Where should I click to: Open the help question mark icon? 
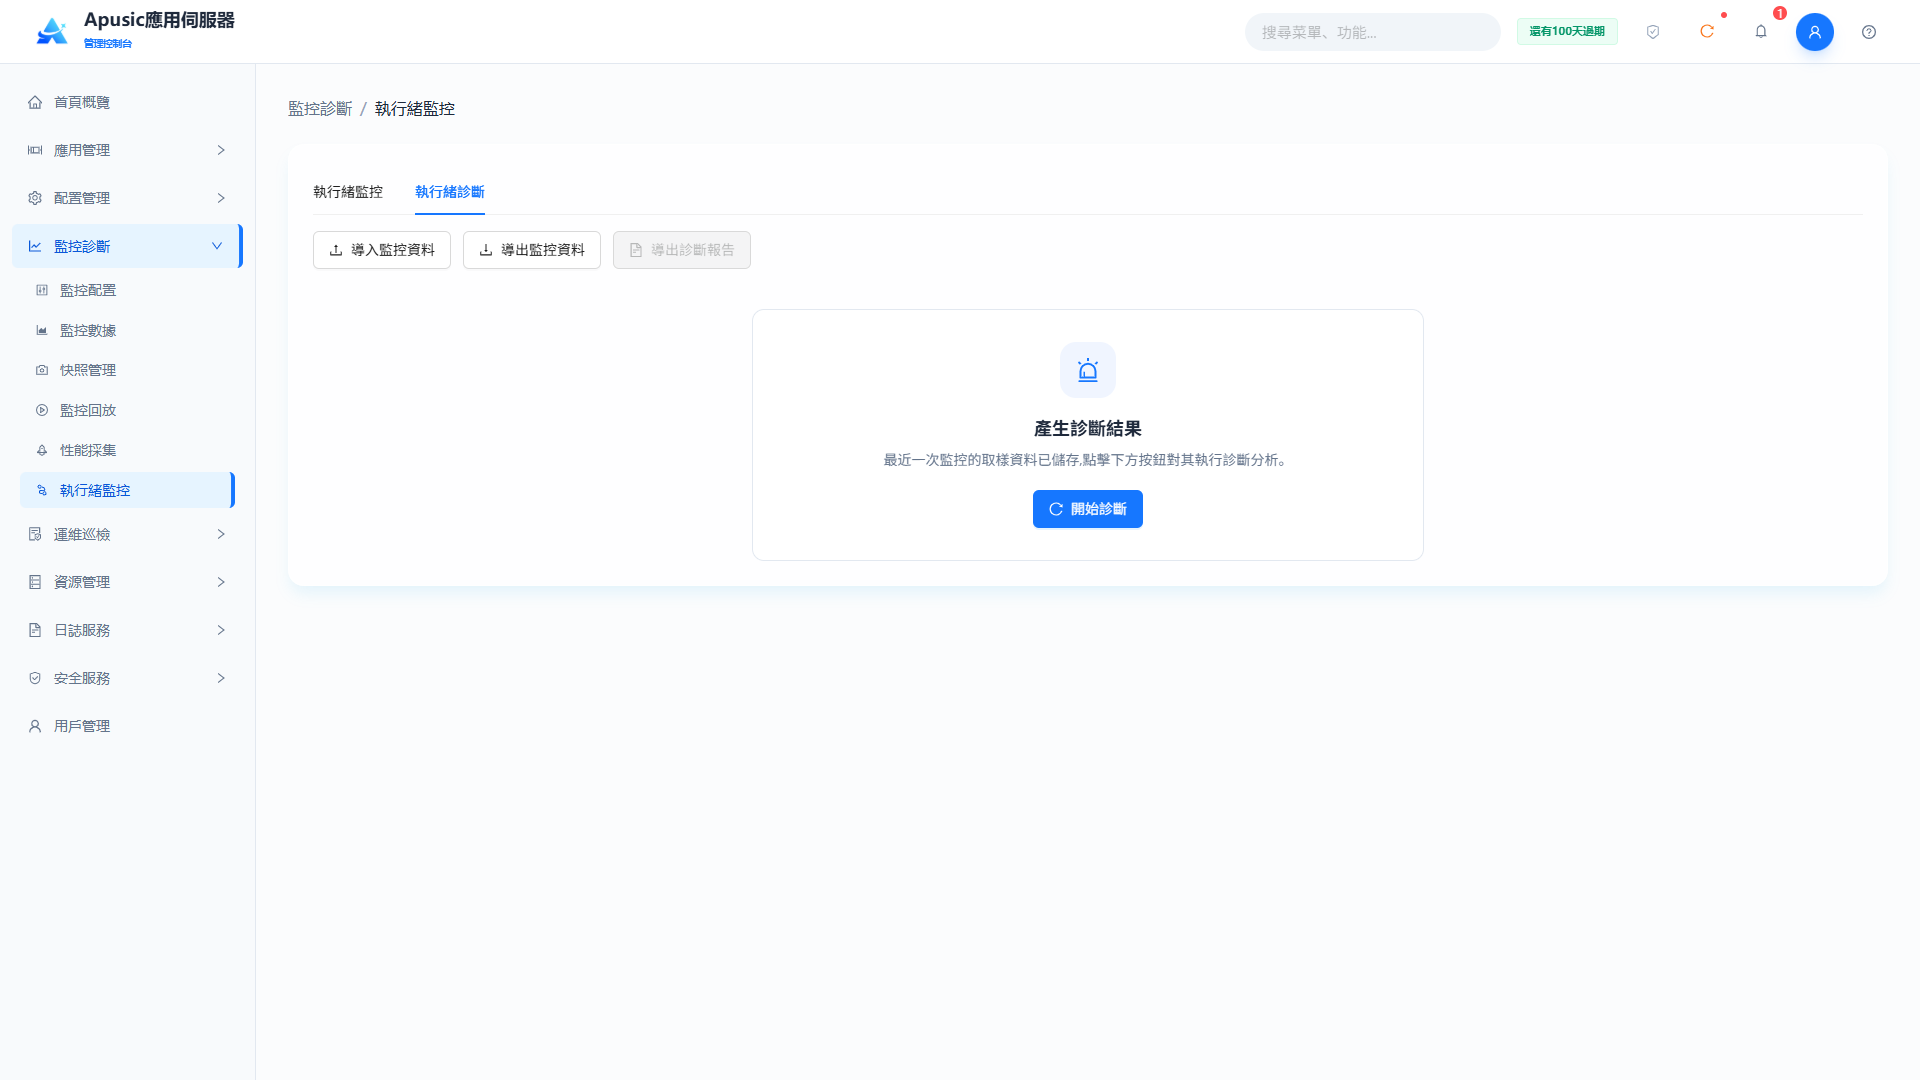coord(1869,32)
